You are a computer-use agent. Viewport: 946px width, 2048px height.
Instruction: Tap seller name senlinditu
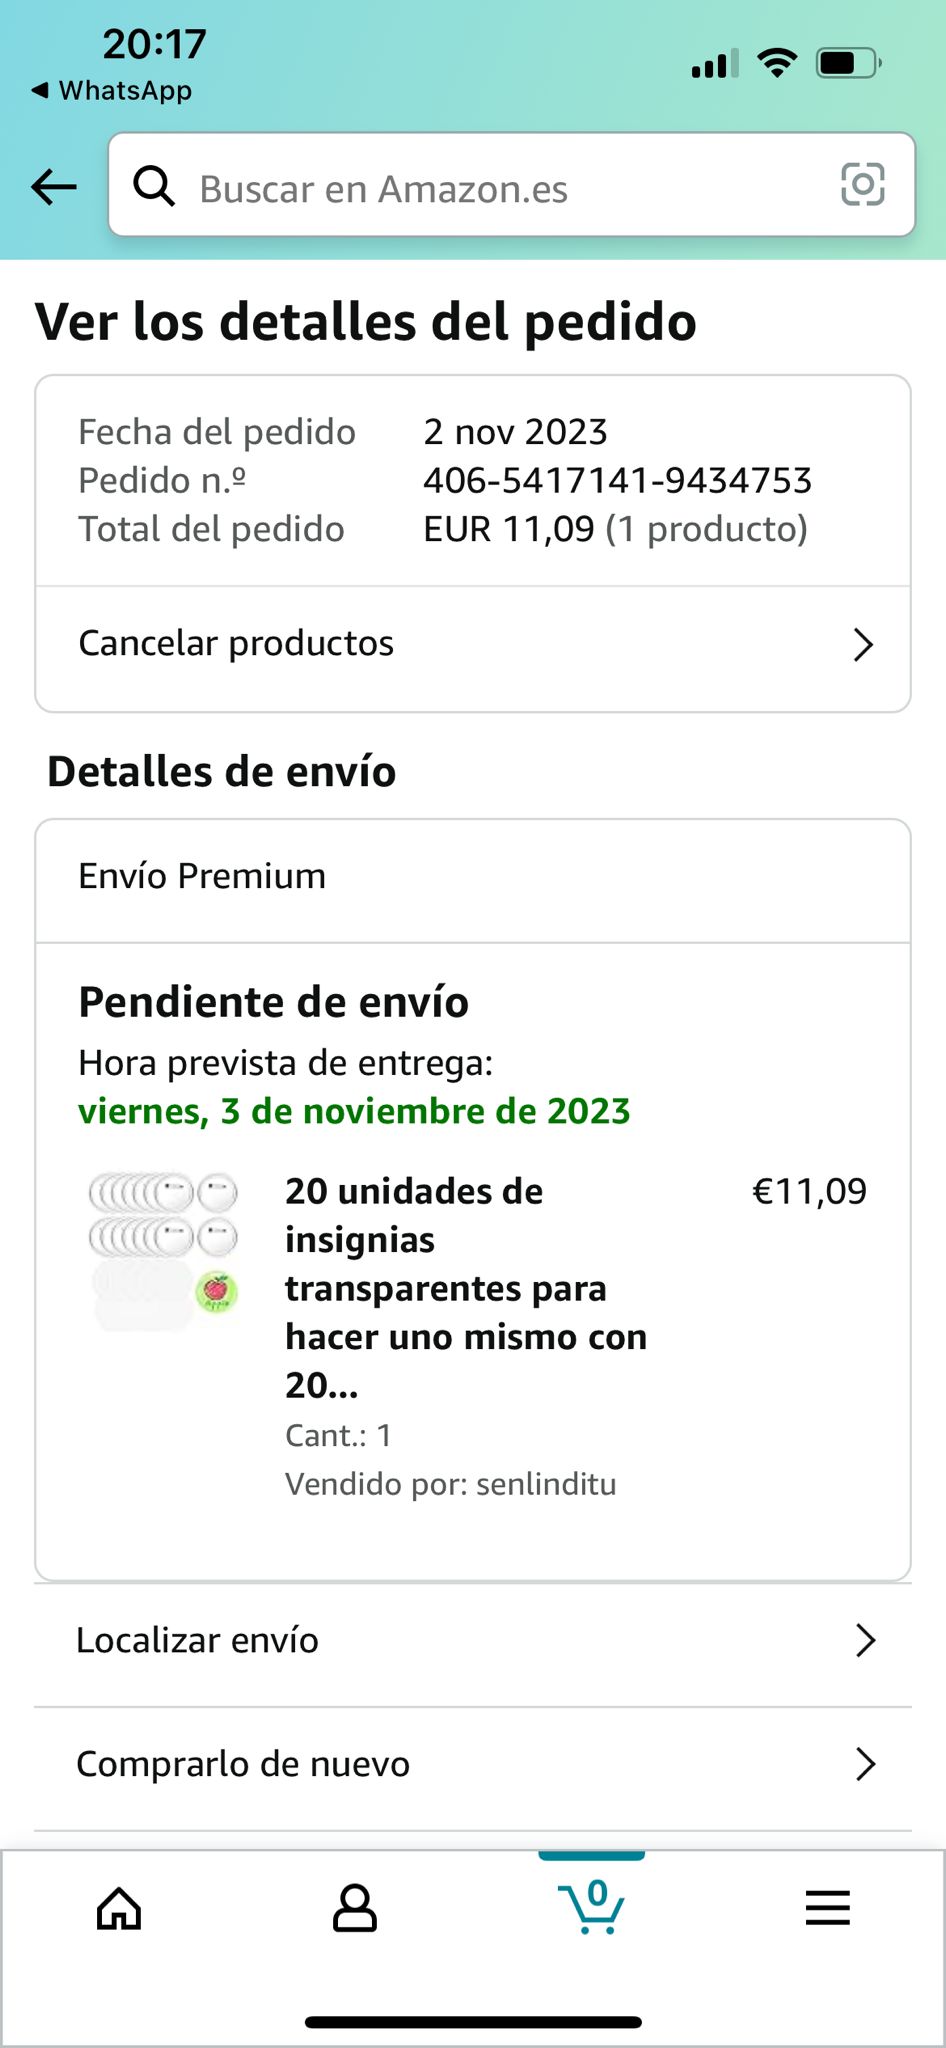[546, 1484]
